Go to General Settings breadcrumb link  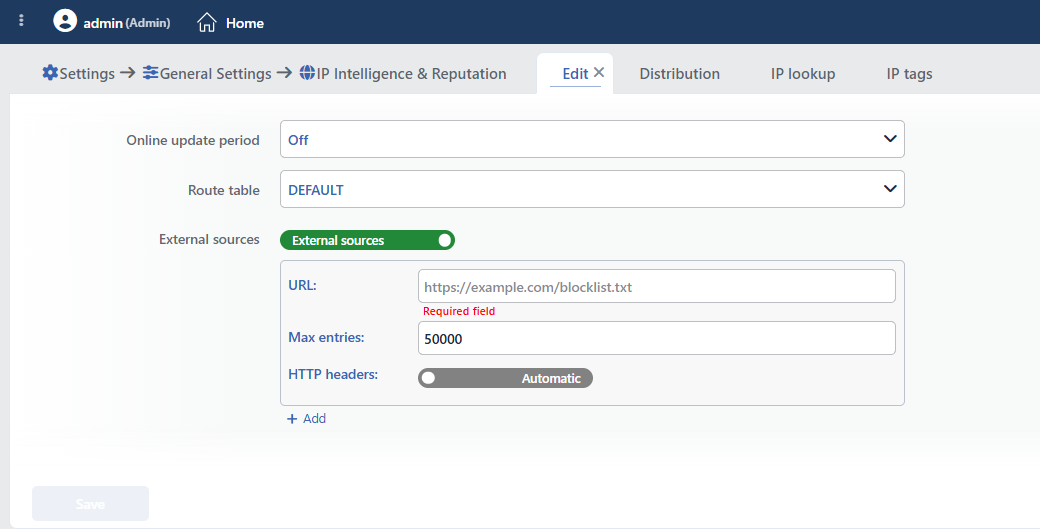tap(216, 74)
